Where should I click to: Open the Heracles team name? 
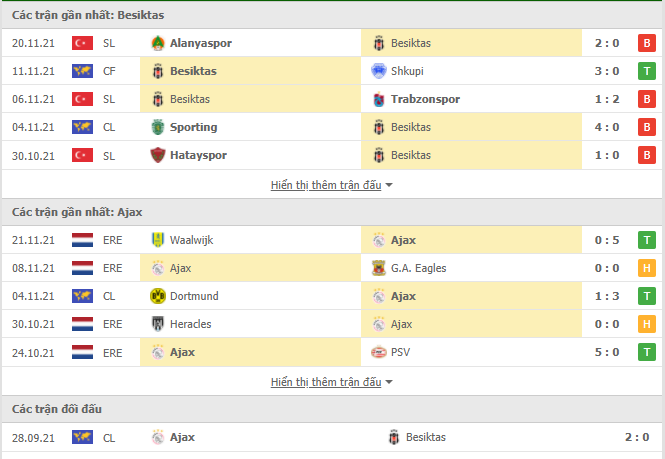(x=190, y=324)
